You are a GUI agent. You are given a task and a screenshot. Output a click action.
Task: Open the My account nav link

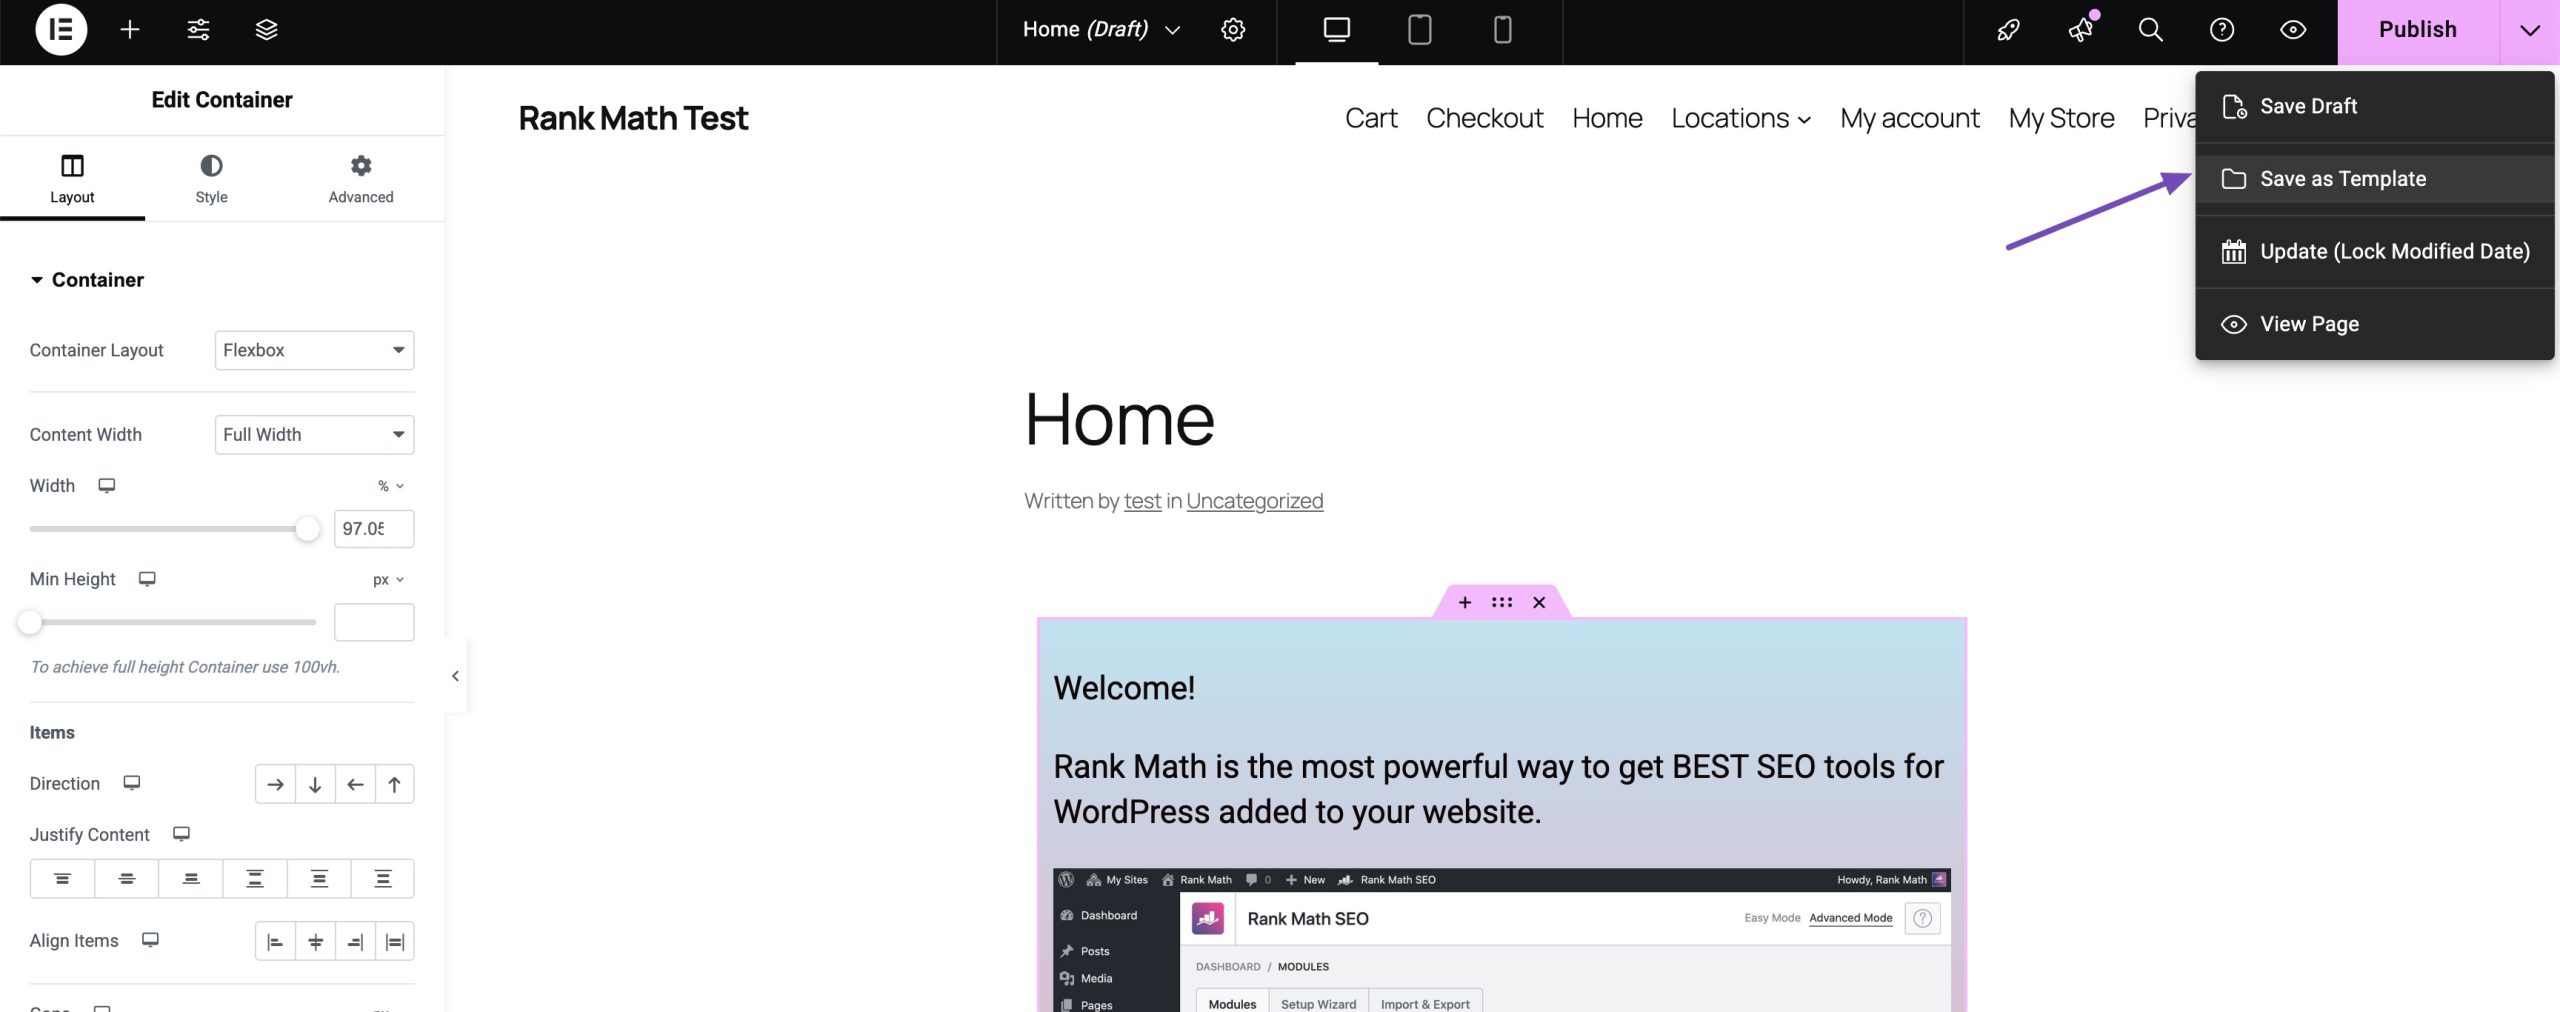[x=1909, y=118]
